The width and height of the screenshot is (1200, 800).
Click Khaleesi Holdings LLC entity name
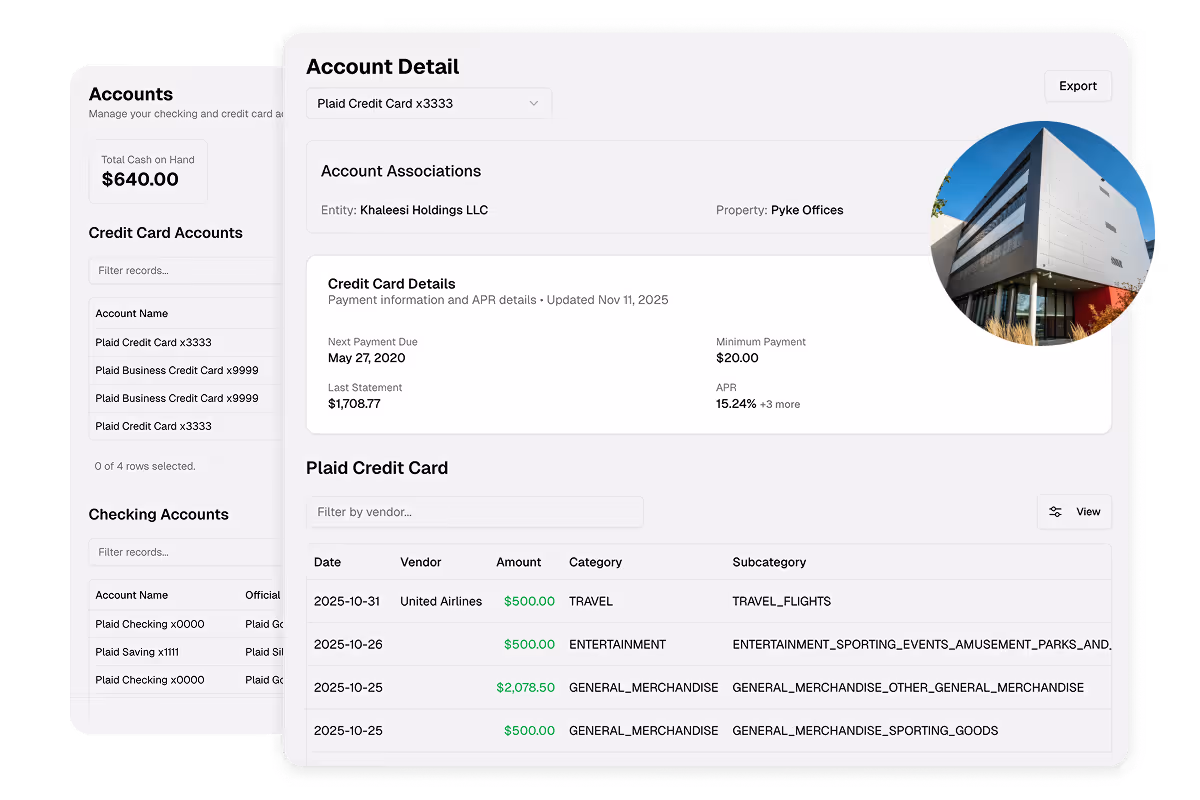click(424, 210)
